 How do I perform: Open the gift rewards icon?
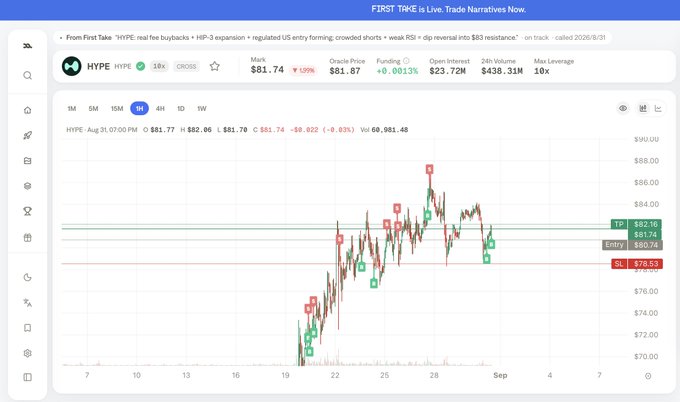[x=27, y=237]
